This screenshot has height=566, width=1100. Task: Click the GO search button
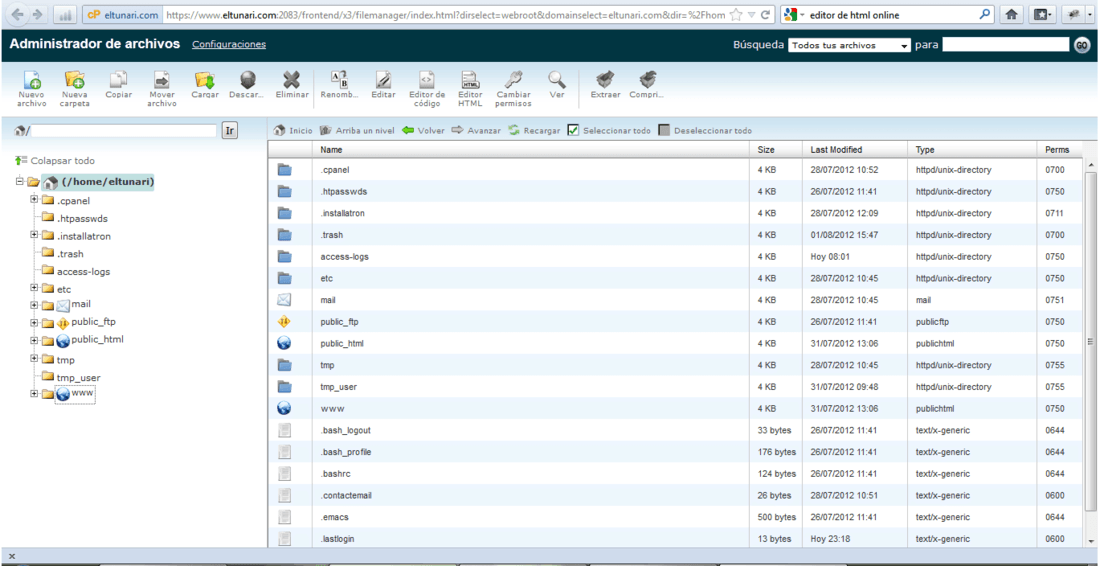1082,45
